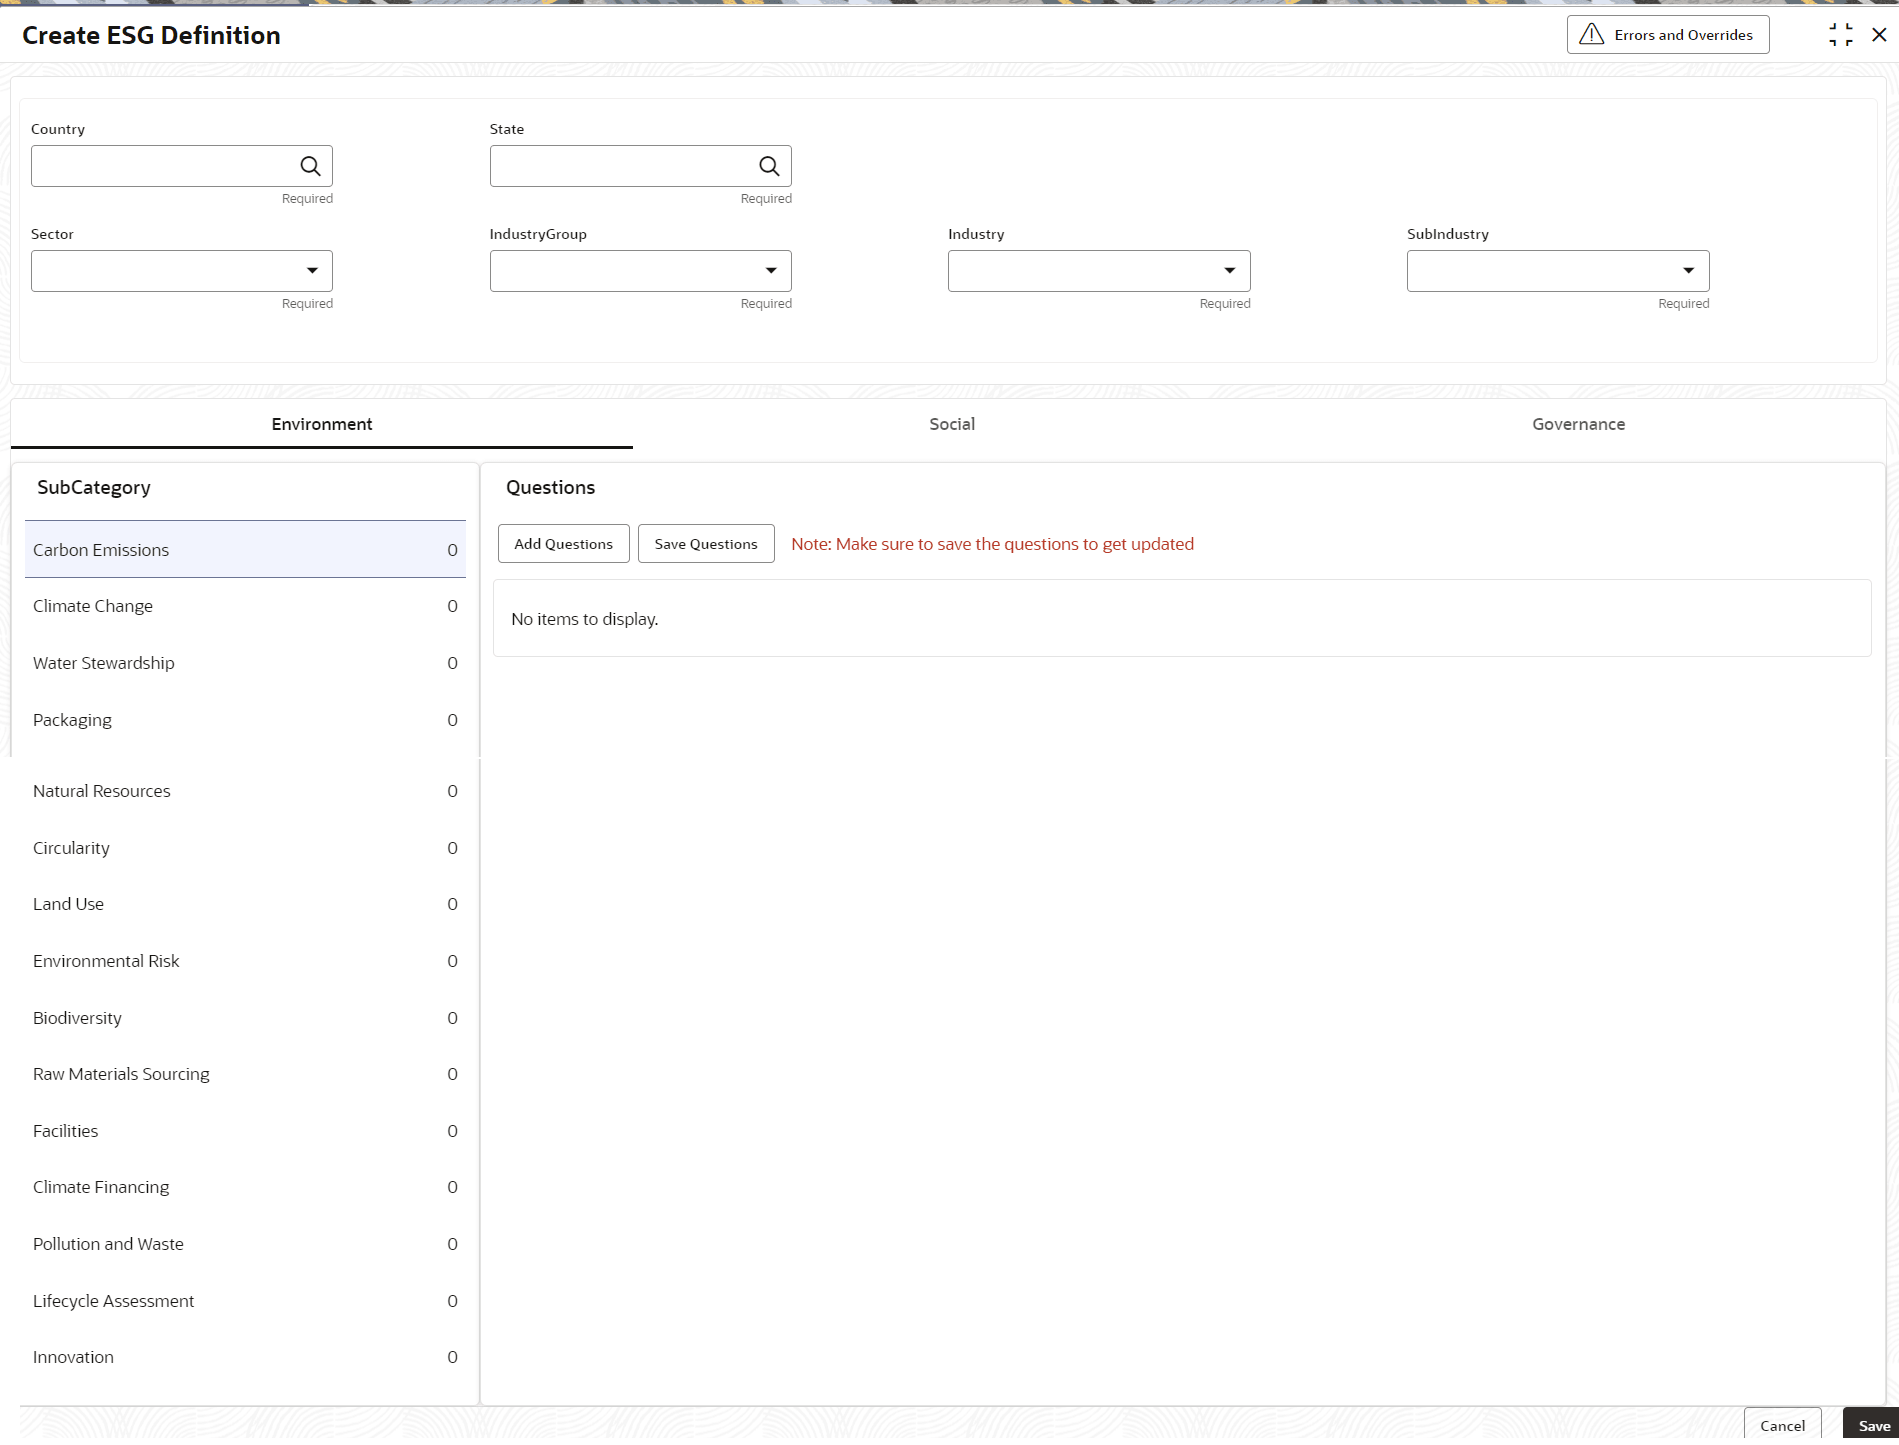This screenshot has width=1899, height=1445.
Task: Select Environmental Risk subcategory
Action: click(245, 961)
